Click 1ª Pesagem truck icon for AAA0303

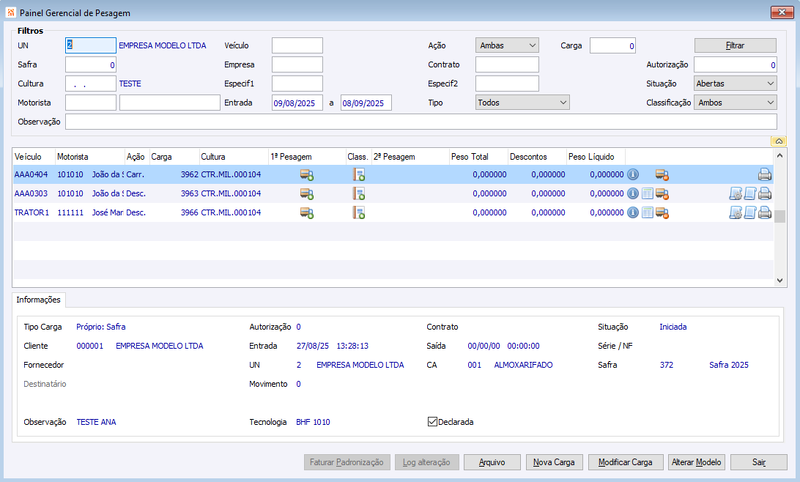307,194
